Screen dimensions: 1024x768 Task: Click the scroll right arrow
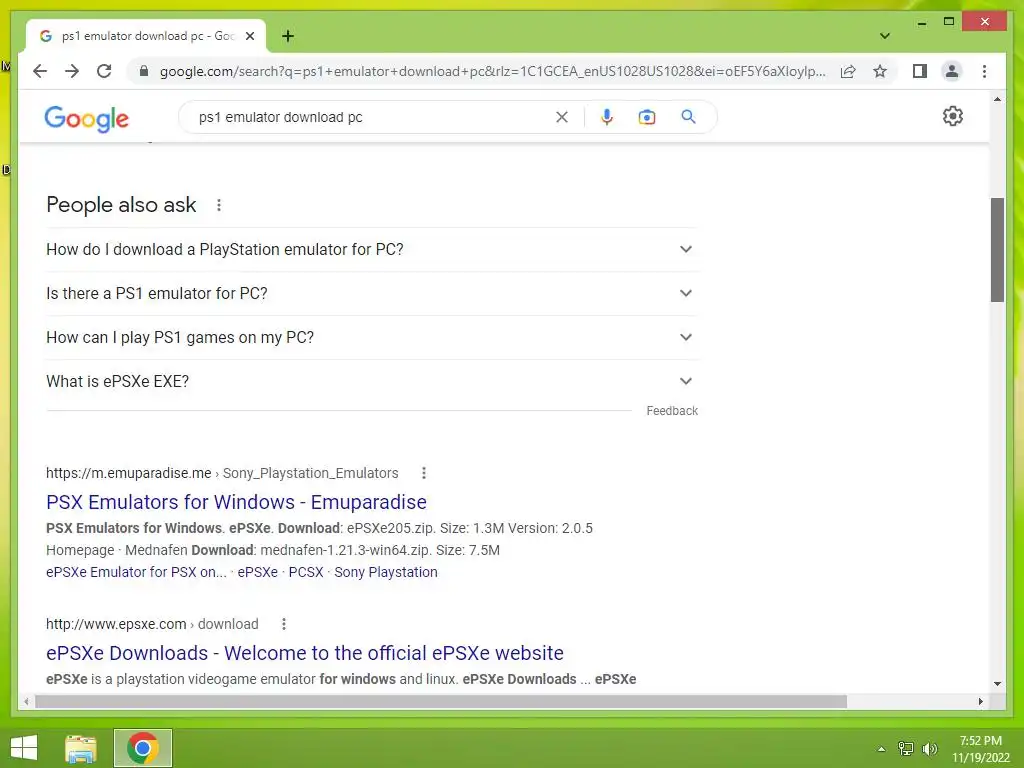pyautogui.click(x=980, y=701)
